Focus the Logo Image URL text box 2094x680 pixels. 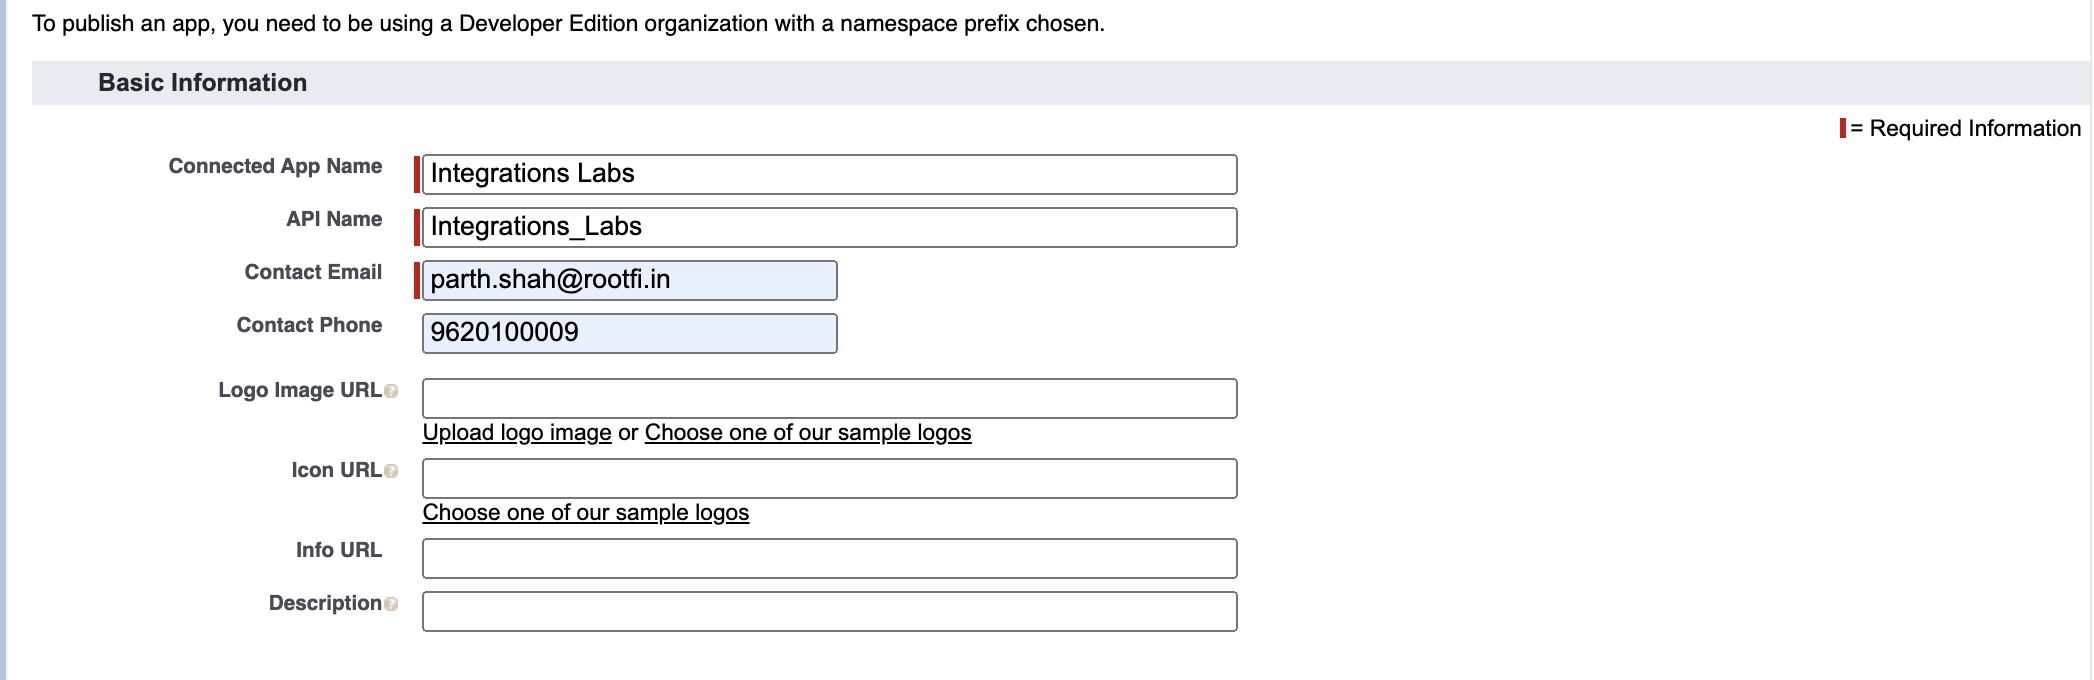coord(829,398)
